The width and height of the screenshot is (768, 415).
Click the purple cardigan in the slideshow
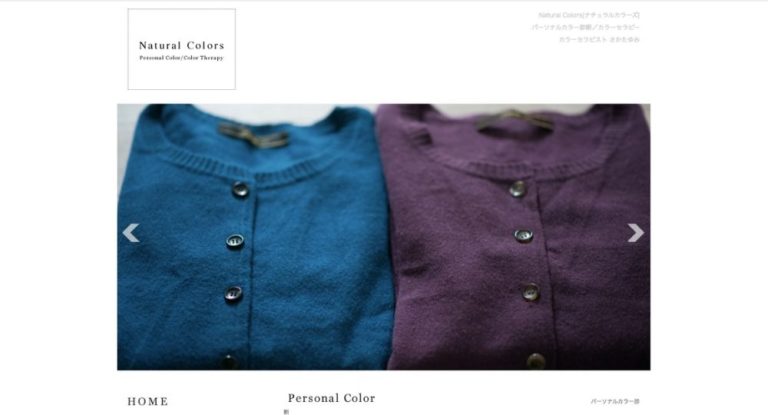pos(514,237)
